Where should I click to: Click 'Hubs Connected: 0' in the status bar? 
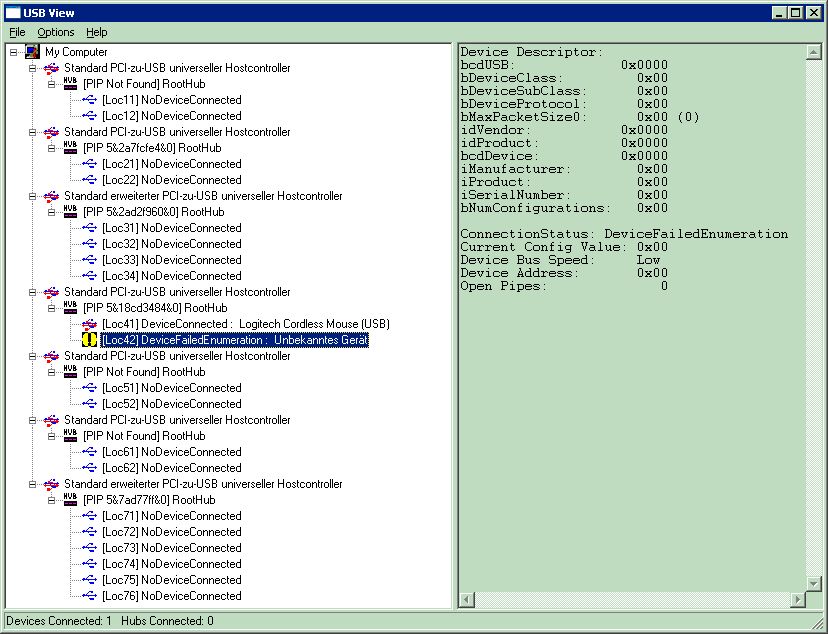coord(167,621)
